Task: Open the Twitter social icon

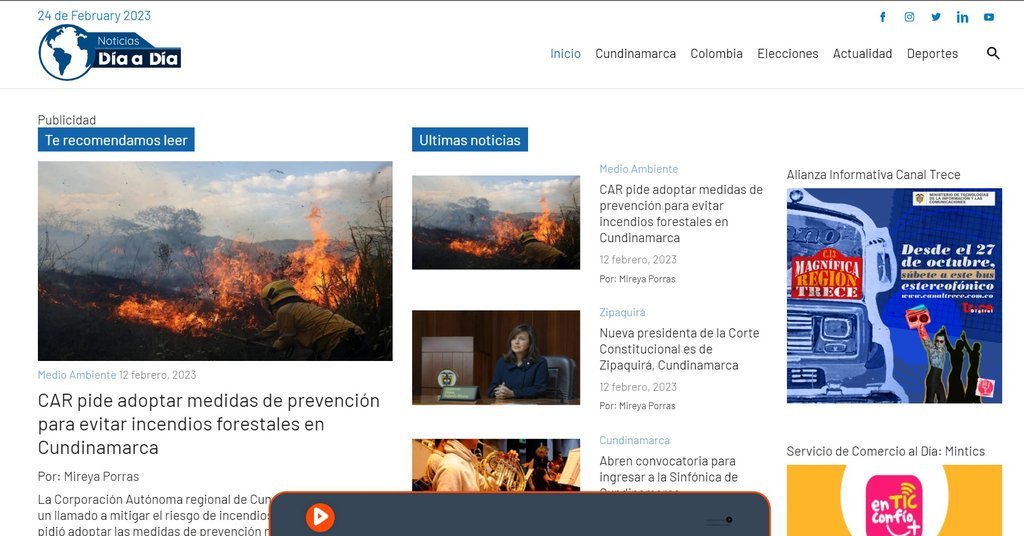Action: 936,17
